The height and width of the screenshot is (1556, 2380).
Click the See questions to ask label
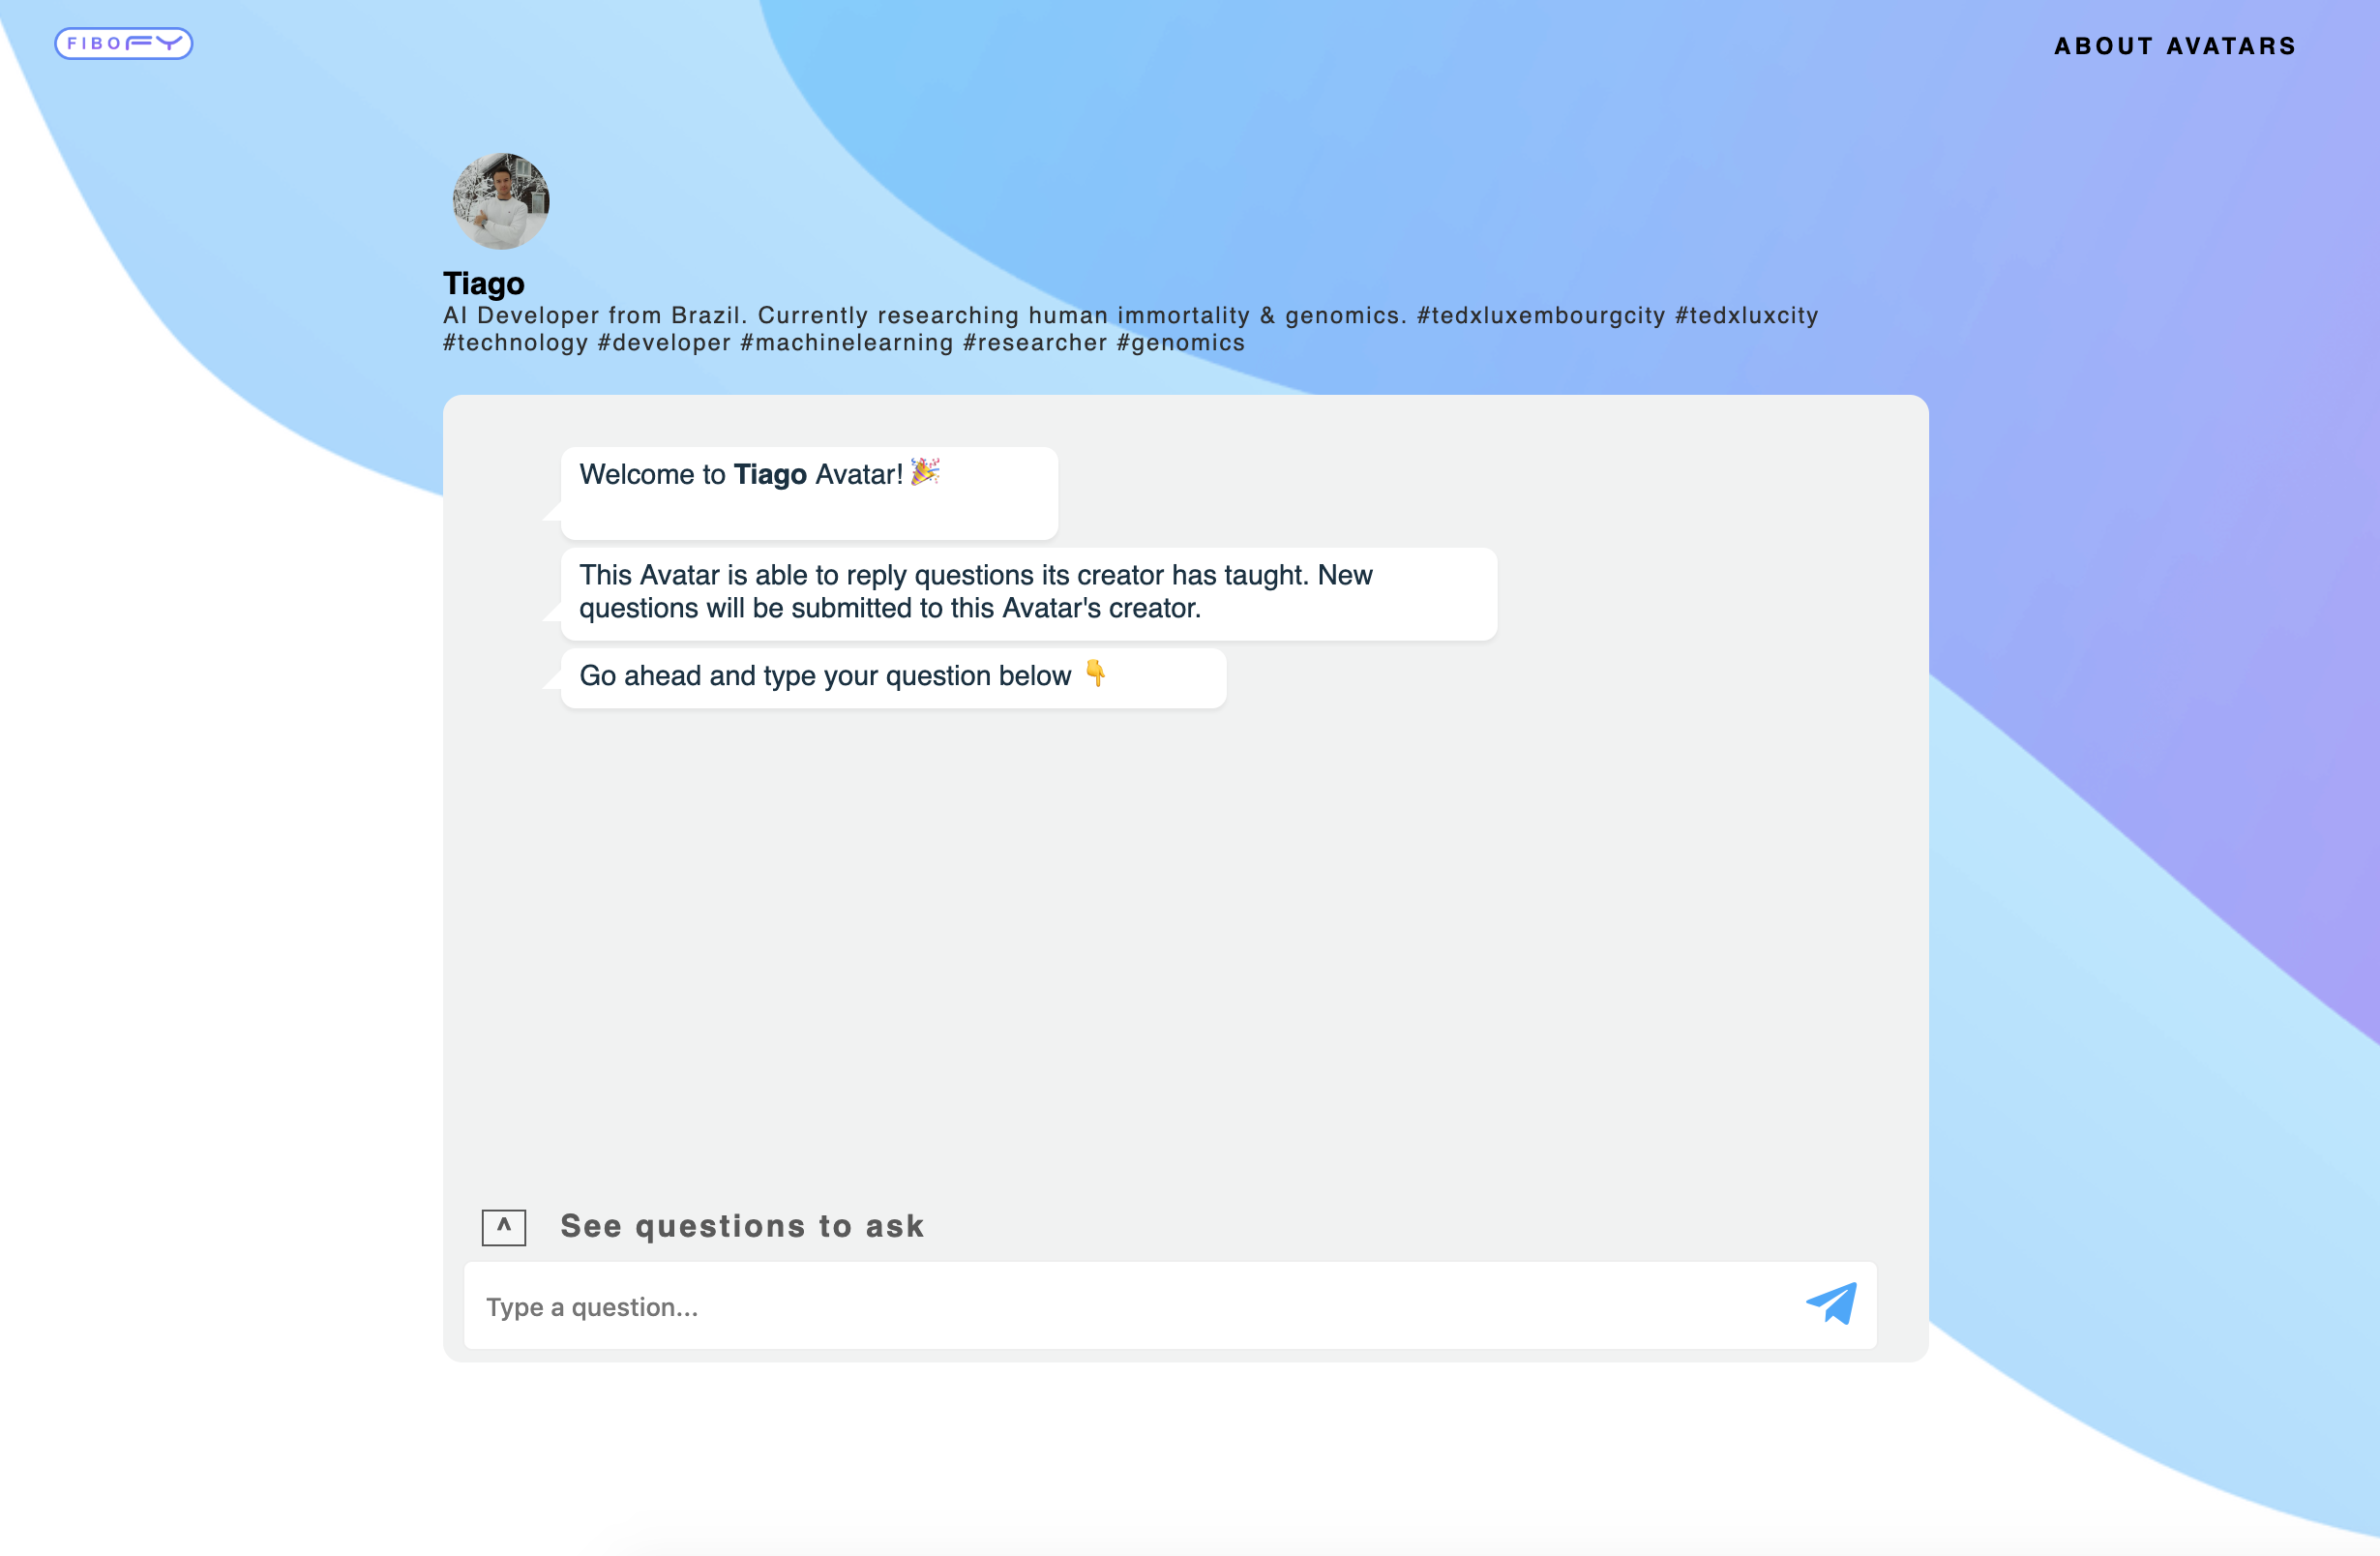point(742,1226)
